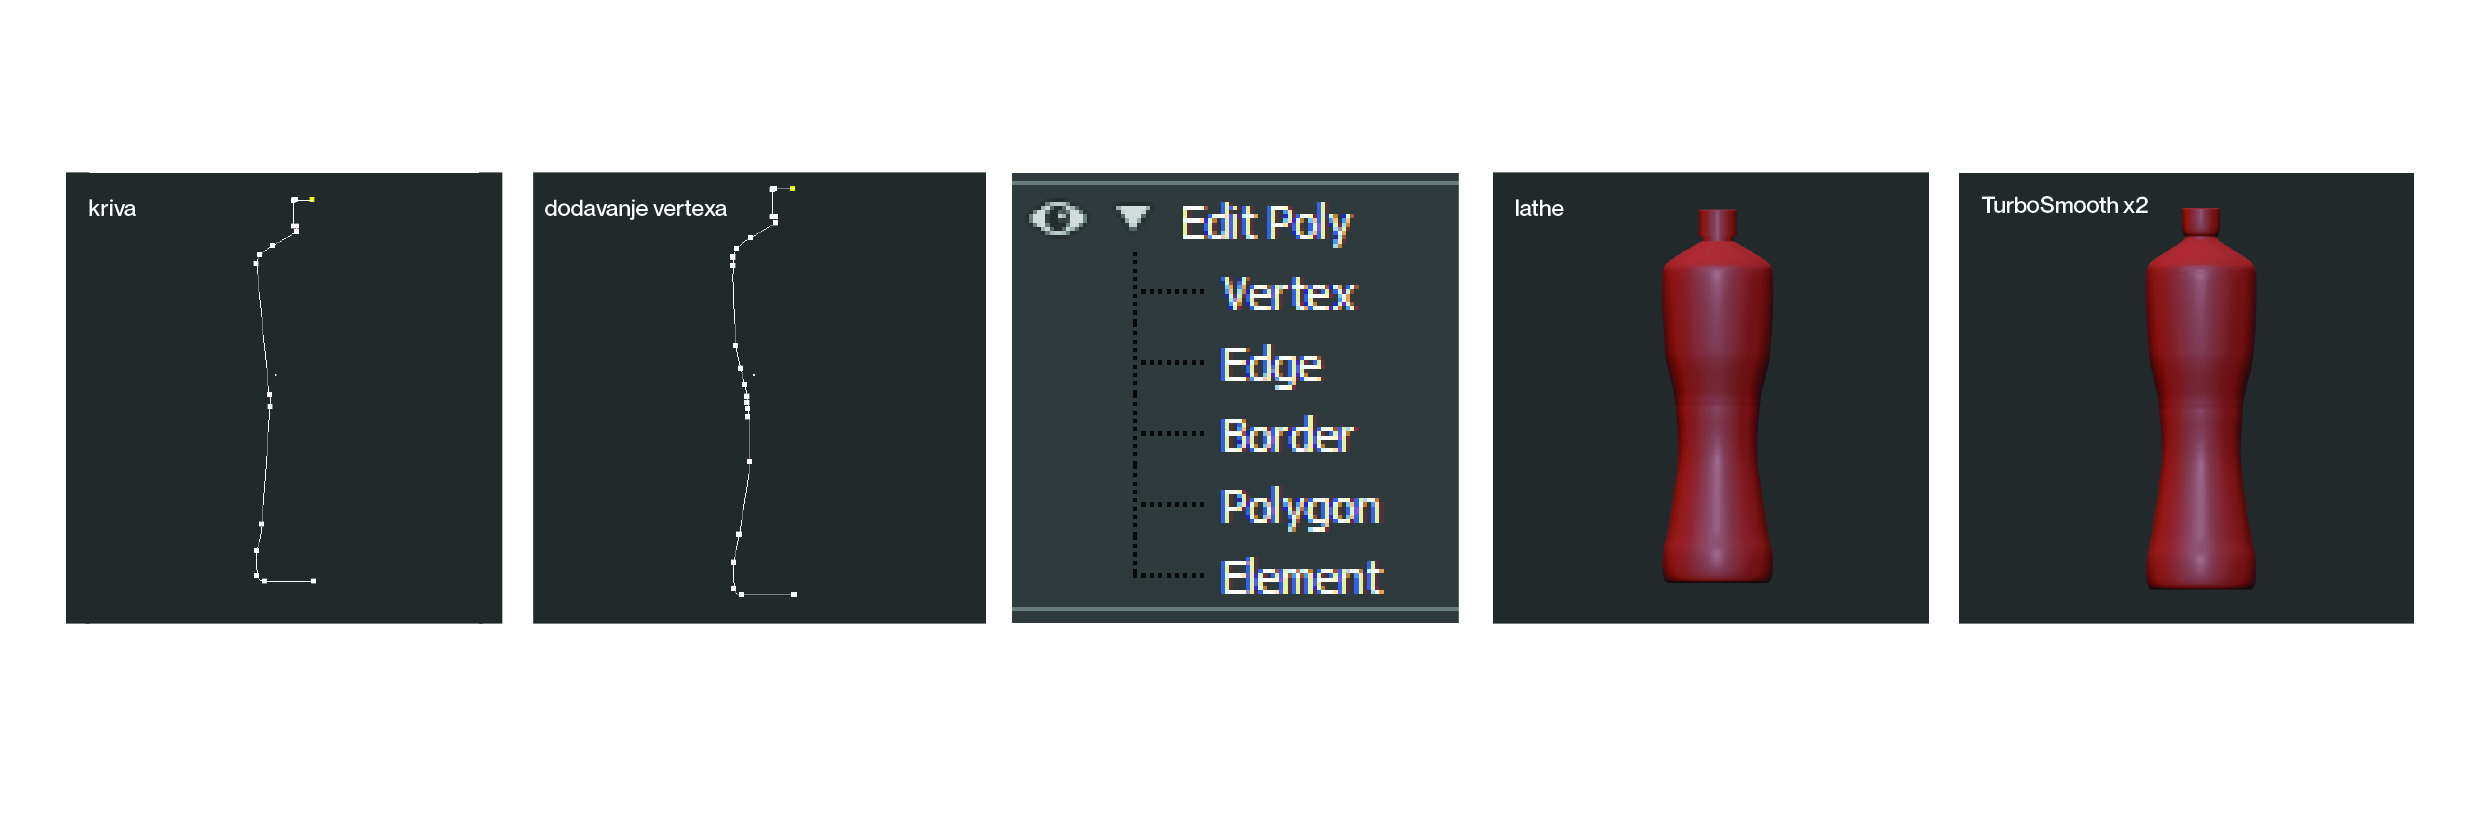Select the Edit Poly modifier entry
Image resolution: width=2481 pixels, height=827 pixels.
point(1265,223)
